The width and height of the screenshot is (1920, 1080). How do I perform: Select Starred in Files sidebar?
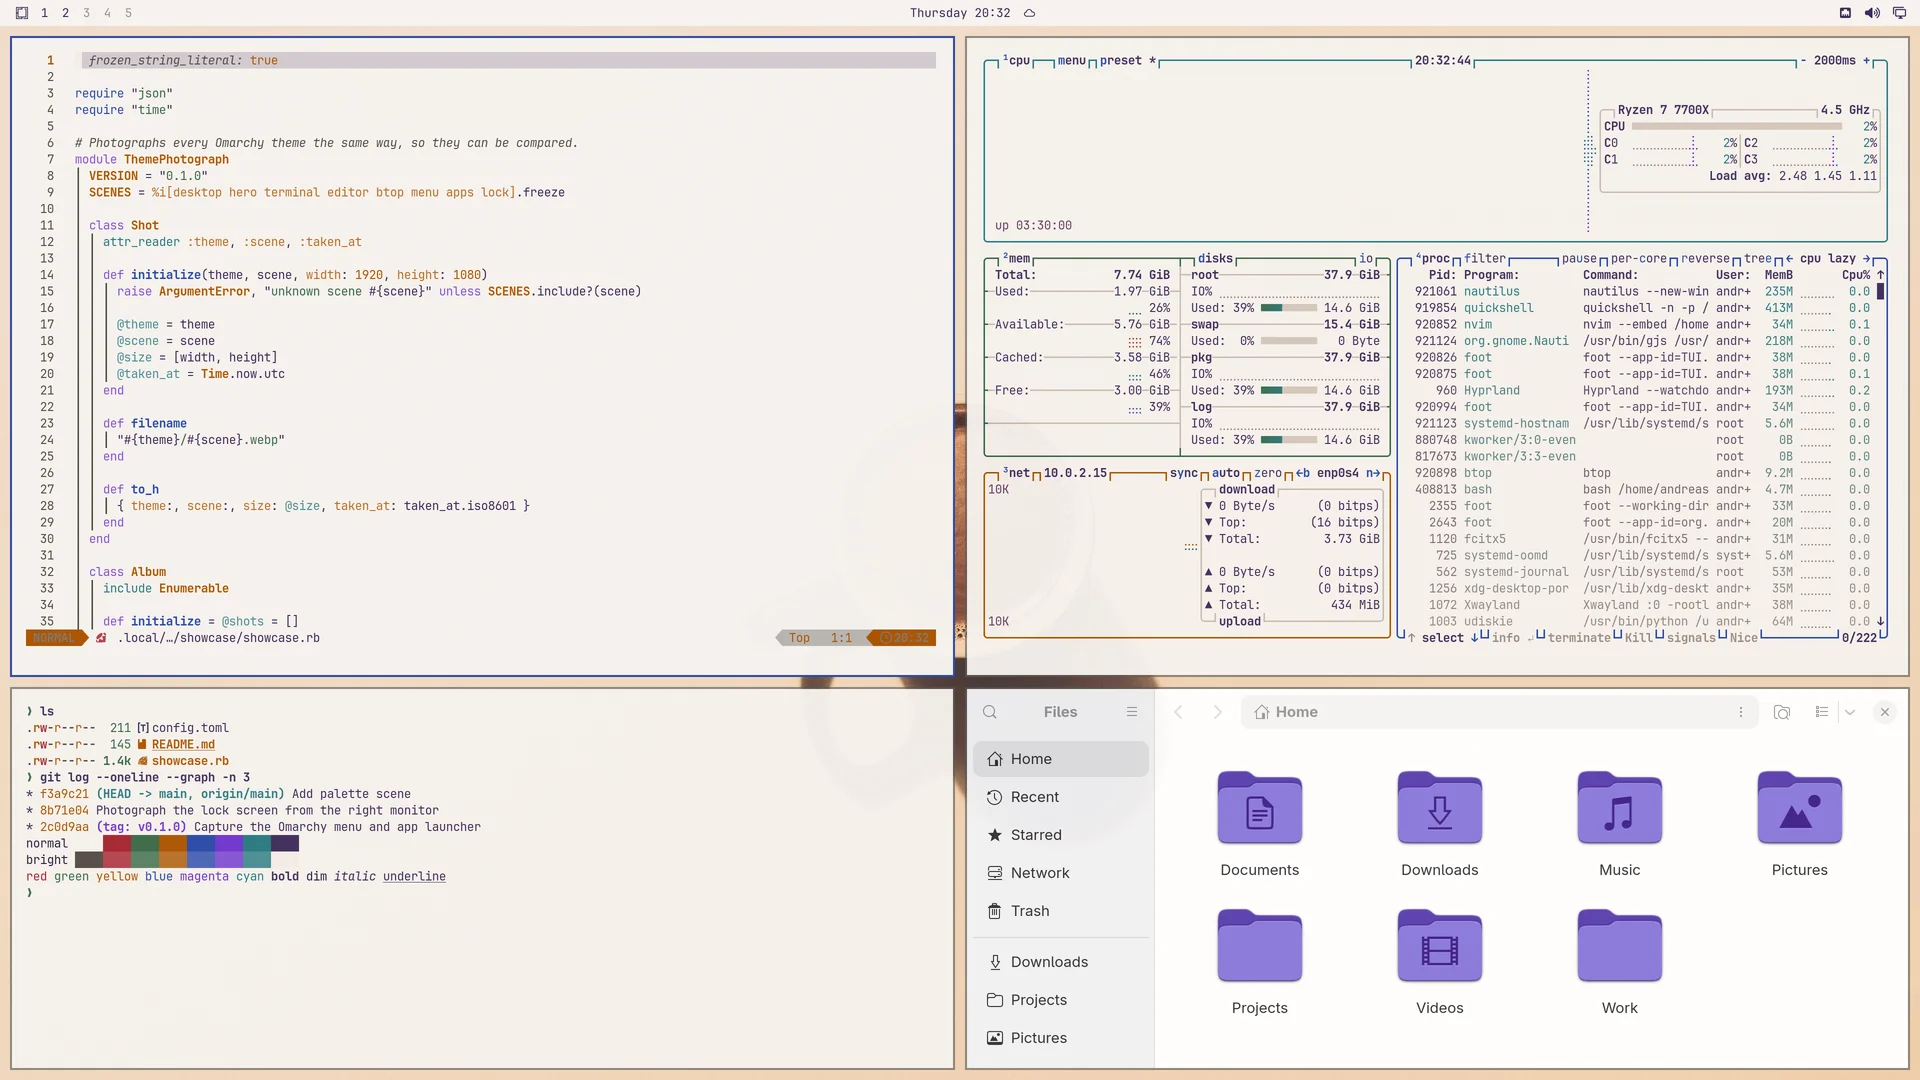tap(1060, 835)
